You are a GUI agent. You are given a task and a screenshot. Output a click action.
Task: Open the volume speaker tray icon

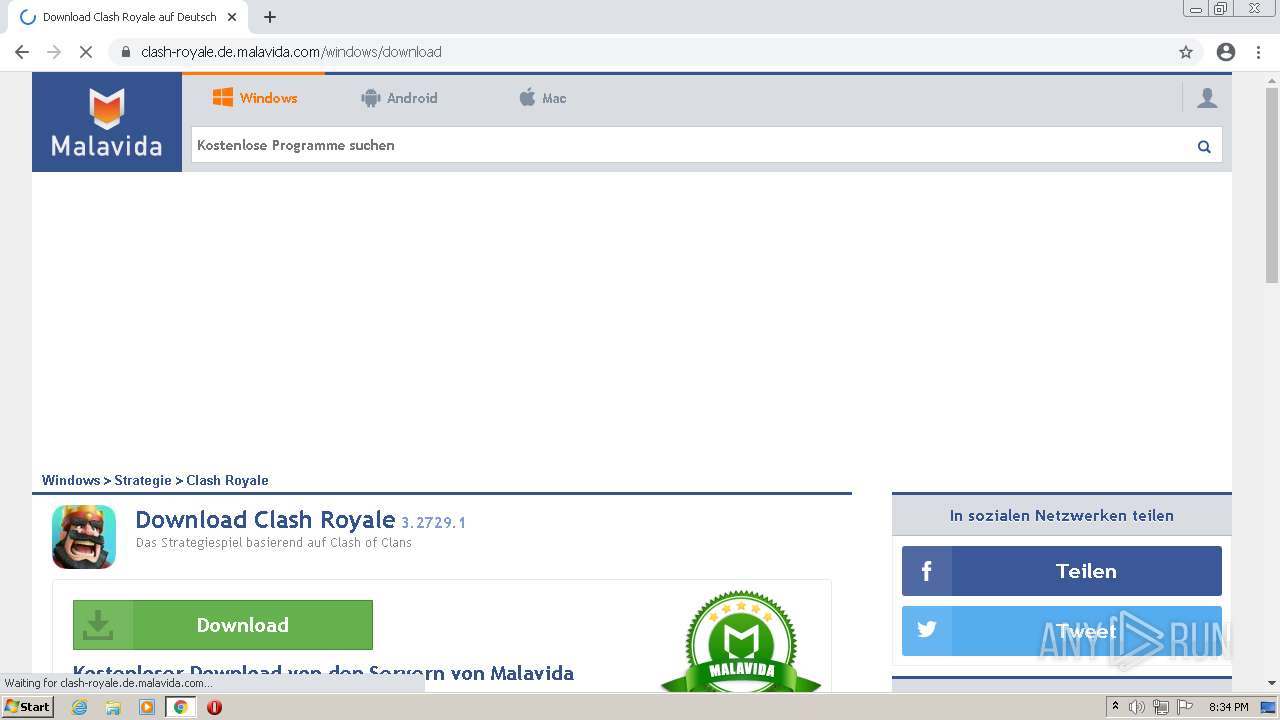coord(1137,707)
